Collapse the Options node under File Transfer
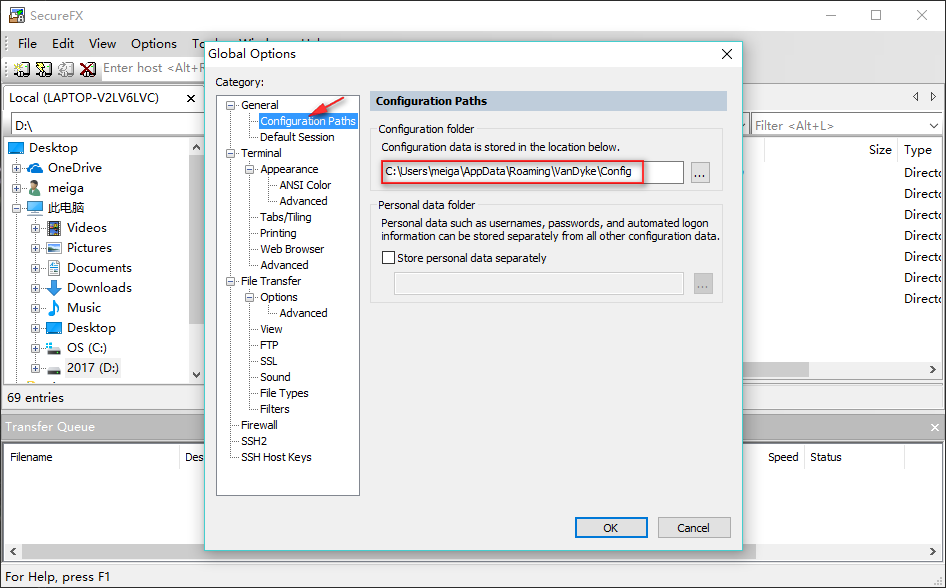Image resolution: width=946 pixels, height=588 pixels. pyautogui.click(x=249, y=297)
